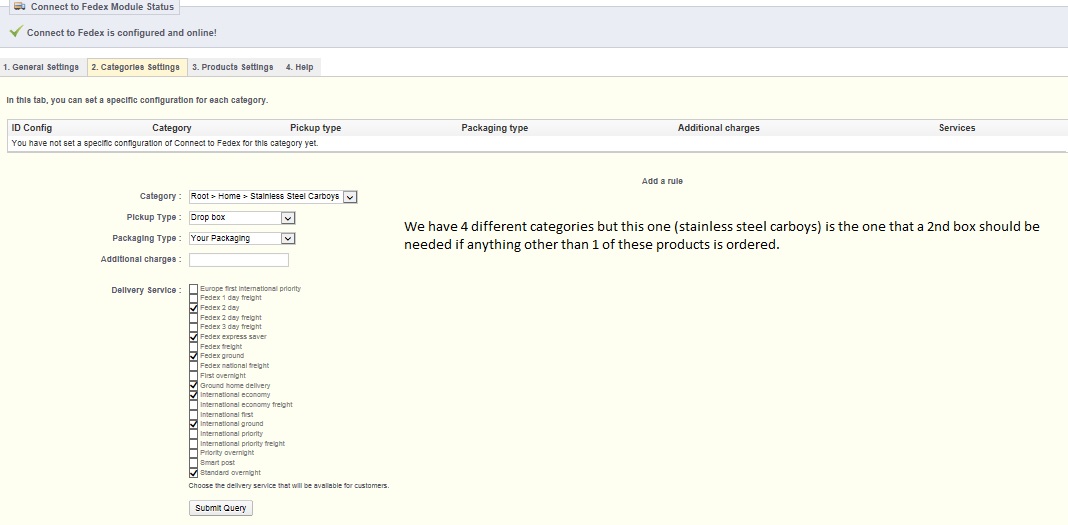Uncheck International ground

click(193, 424)
